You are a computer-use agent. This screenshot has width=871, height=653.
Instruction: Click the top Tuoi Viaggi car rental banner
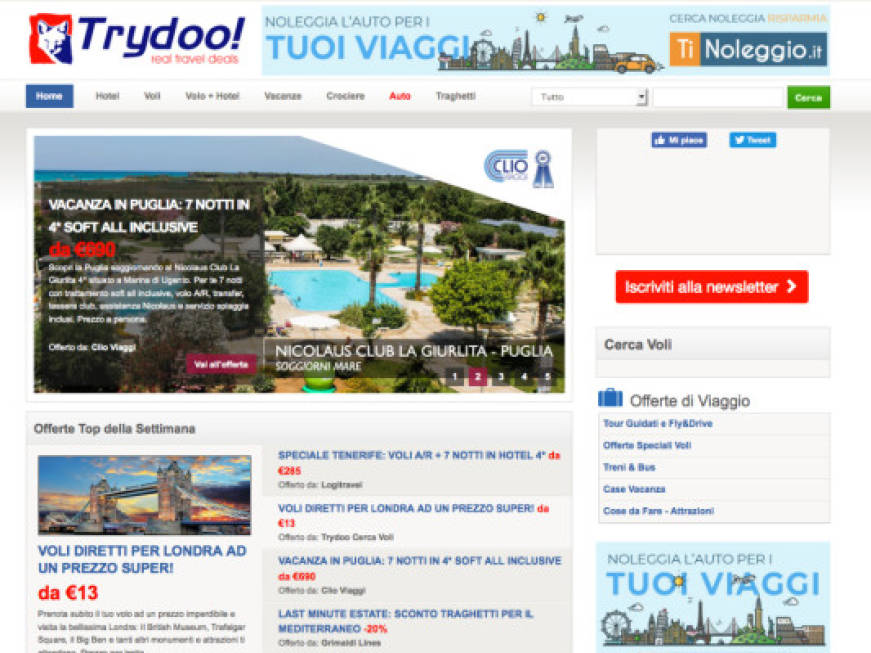click(545, 41)
